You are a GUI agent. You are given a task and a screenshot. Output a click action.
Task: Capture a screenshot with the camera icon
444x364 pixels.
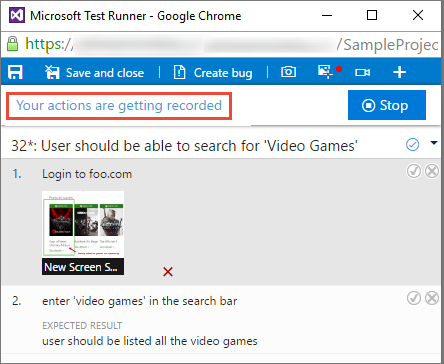(288, 72)
